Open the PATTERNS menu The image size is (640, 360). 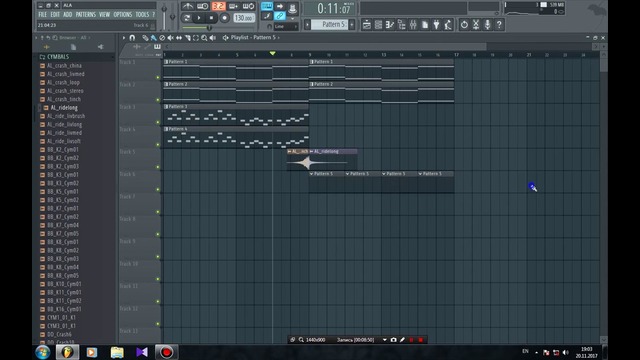(86, 15)
